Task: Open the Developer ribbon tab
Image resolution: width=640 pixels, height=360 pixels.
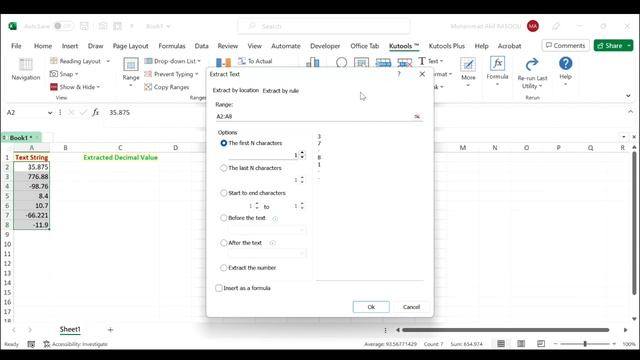Action: 325,46
